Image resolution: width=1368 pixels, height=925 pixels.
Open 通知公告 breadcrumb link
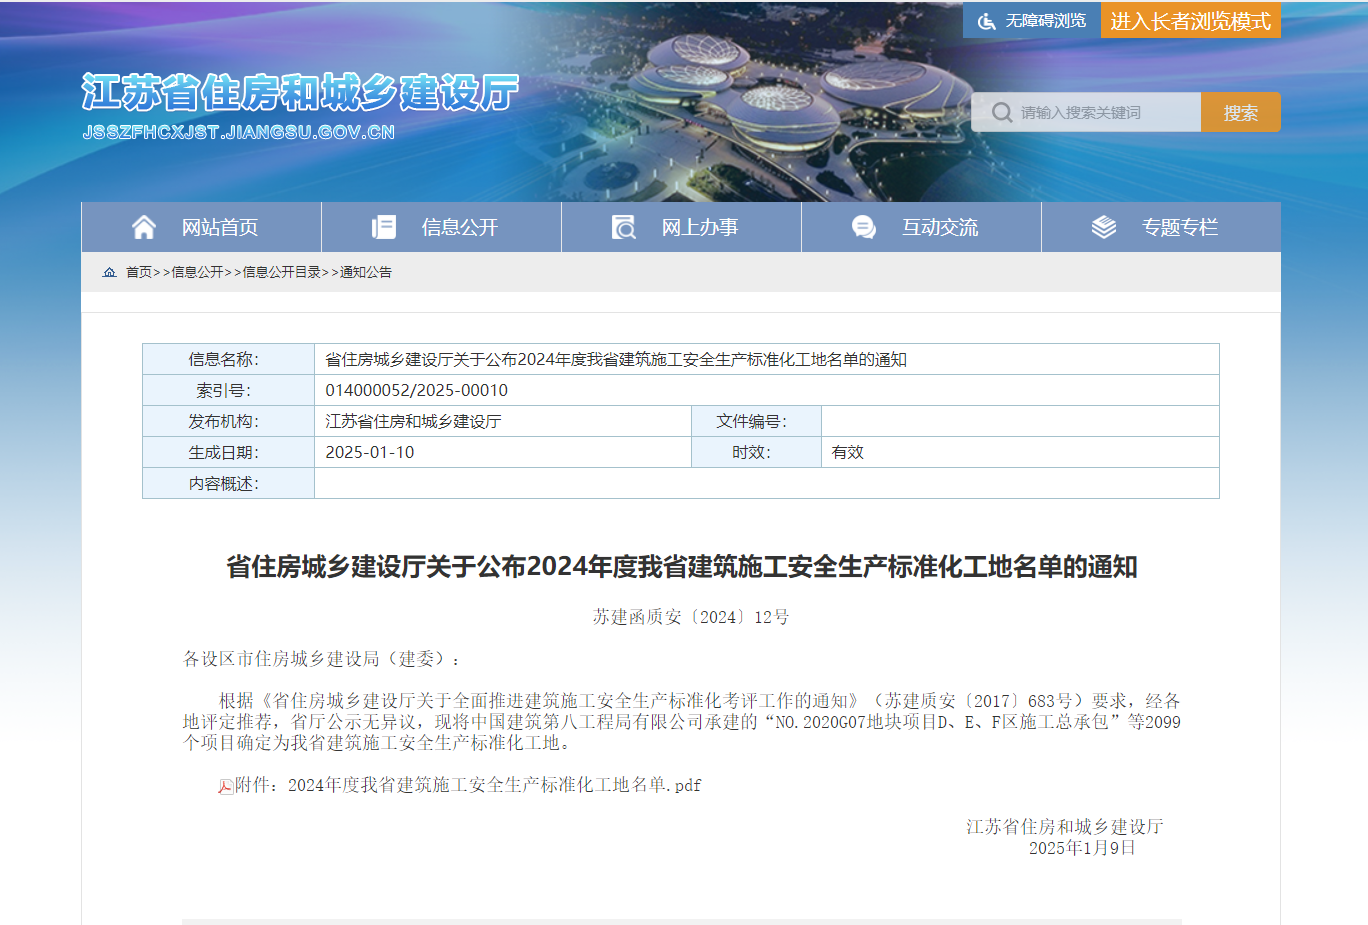366,272
